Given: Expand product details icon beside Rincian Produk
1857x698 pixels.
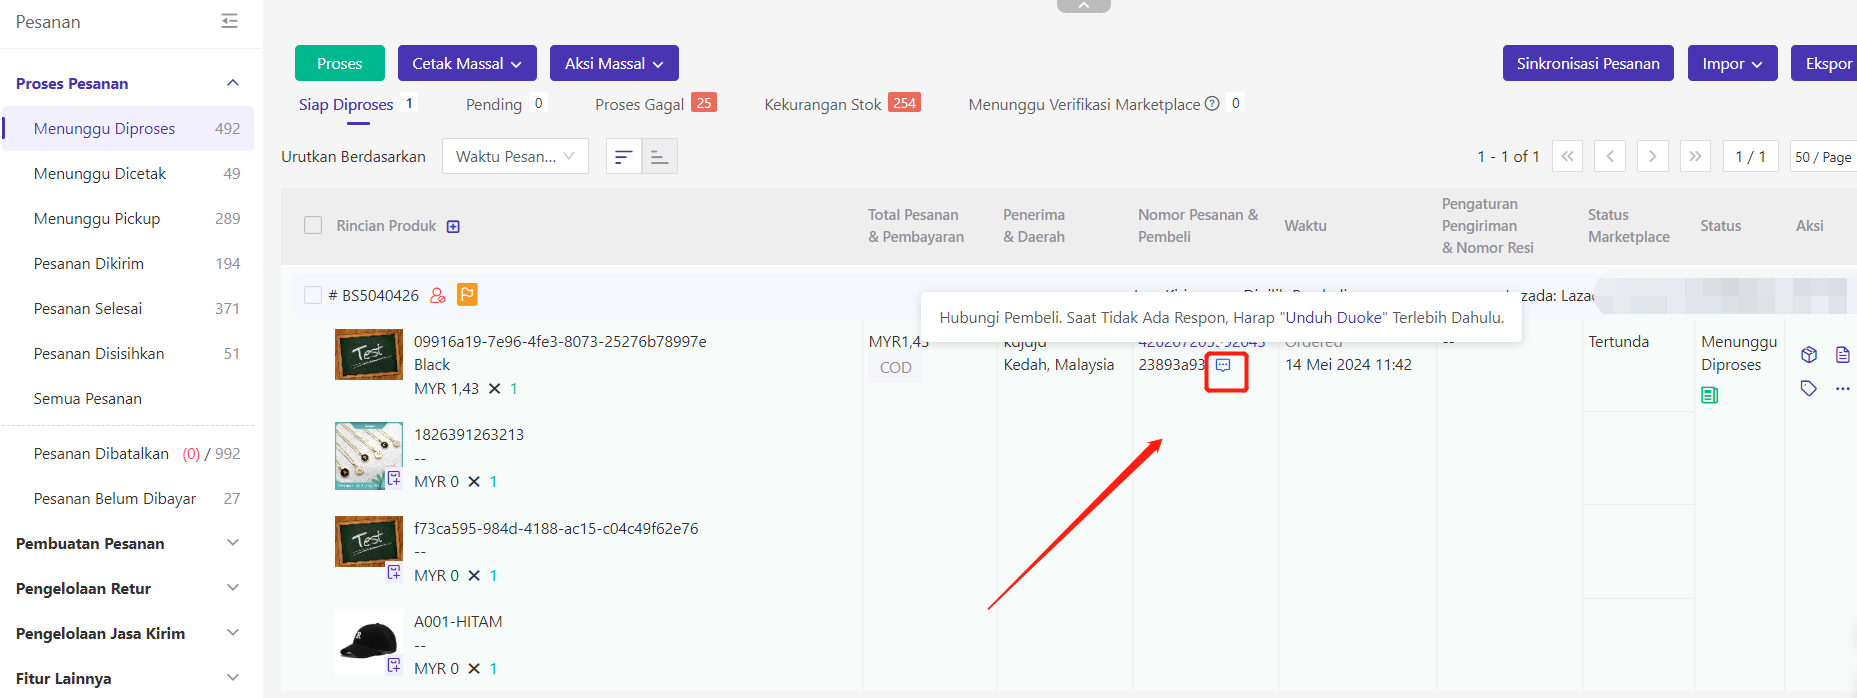Looking at the screenshot, I should pos(453,227).
